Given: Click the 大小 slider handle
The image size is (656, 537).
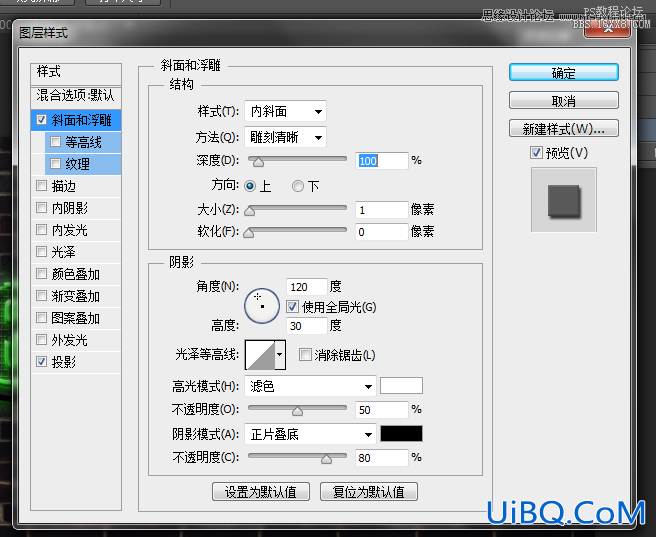Looking at the screenshot, I should [249, 211].
